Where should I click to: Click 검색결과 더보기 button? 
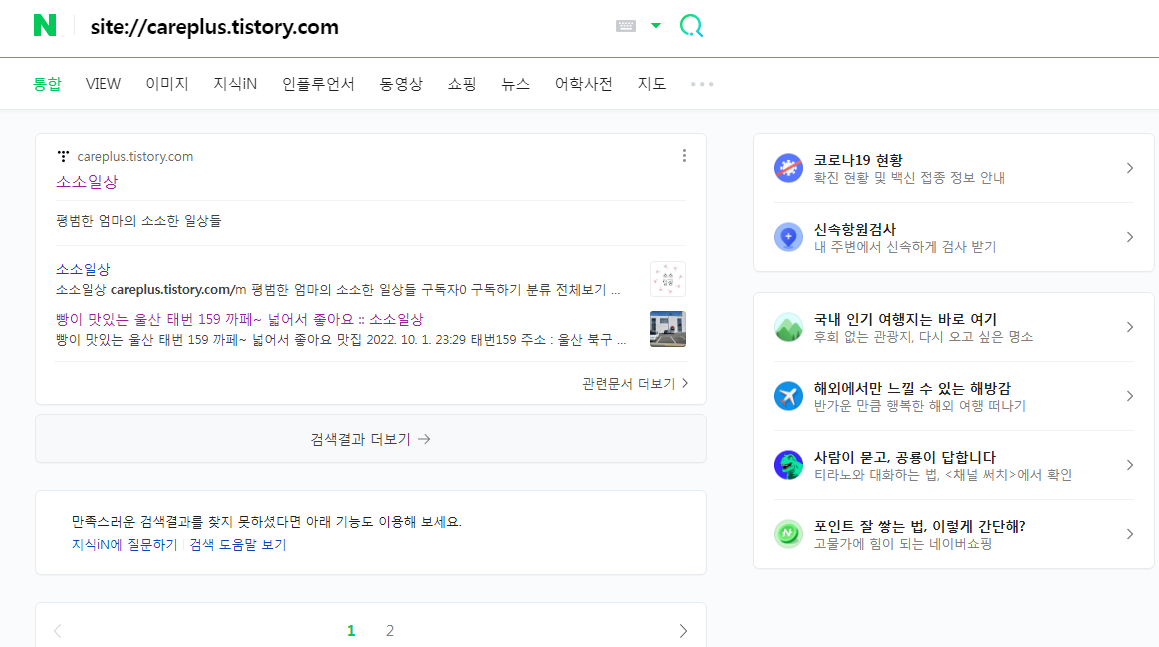tap(371, 439)
